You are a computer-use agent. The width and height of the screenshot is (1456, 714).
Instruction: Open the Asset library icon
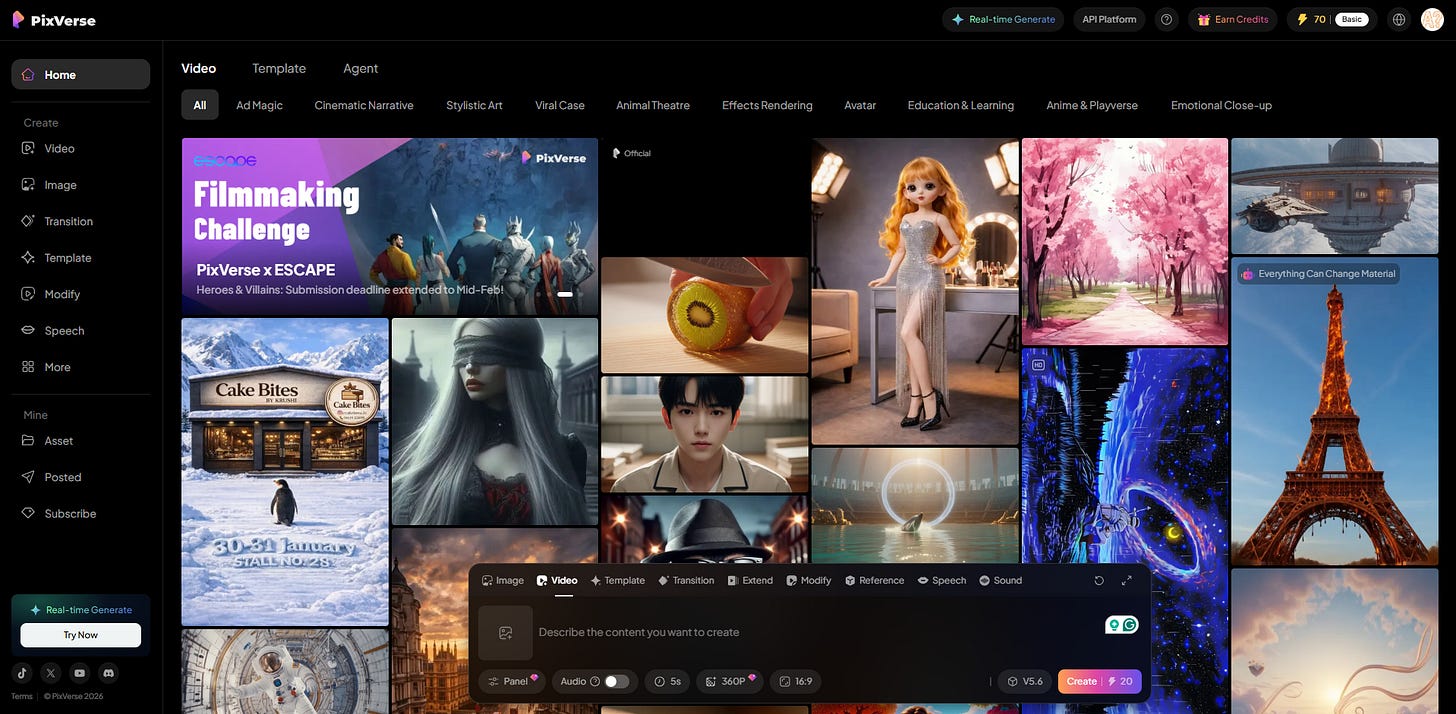pos(30,440)
